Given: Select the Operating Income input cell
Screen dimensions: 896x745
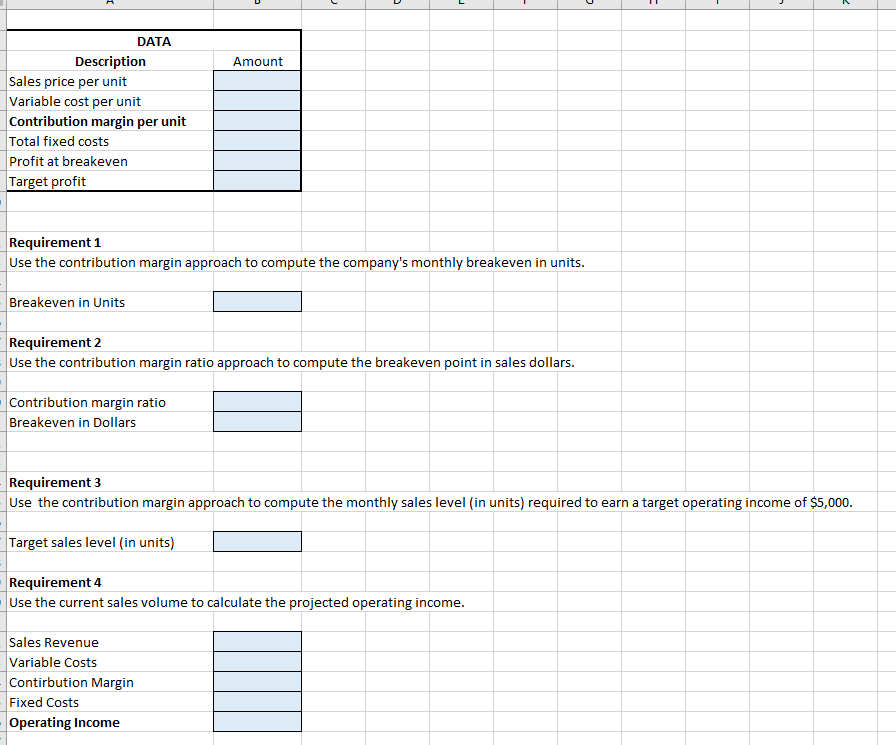Looking at the screenshot, I should (257, 721).
